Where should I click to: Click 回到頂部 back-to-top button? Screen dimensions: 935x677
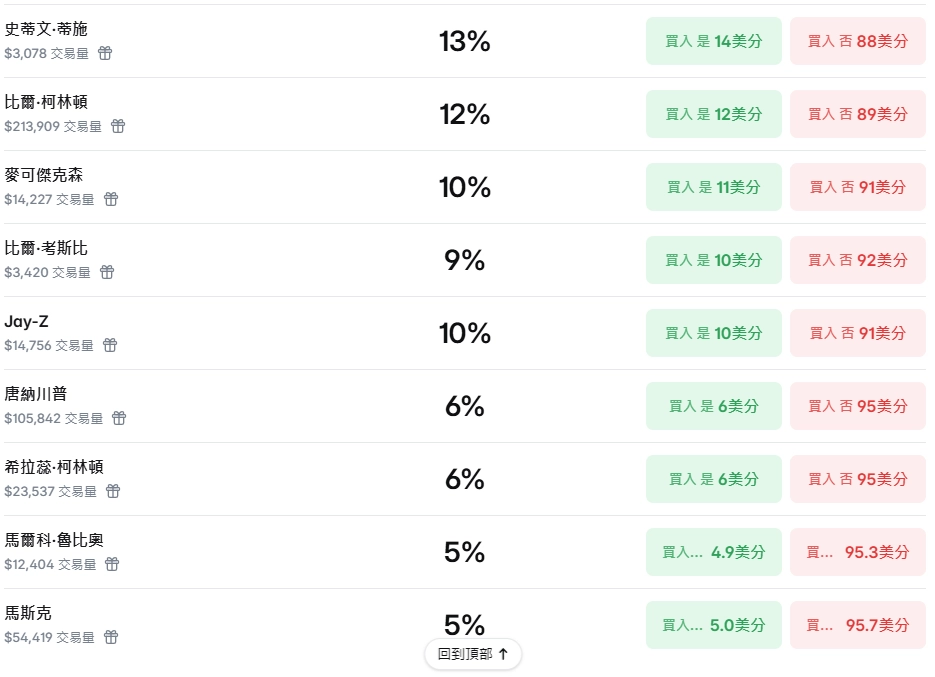473,654
